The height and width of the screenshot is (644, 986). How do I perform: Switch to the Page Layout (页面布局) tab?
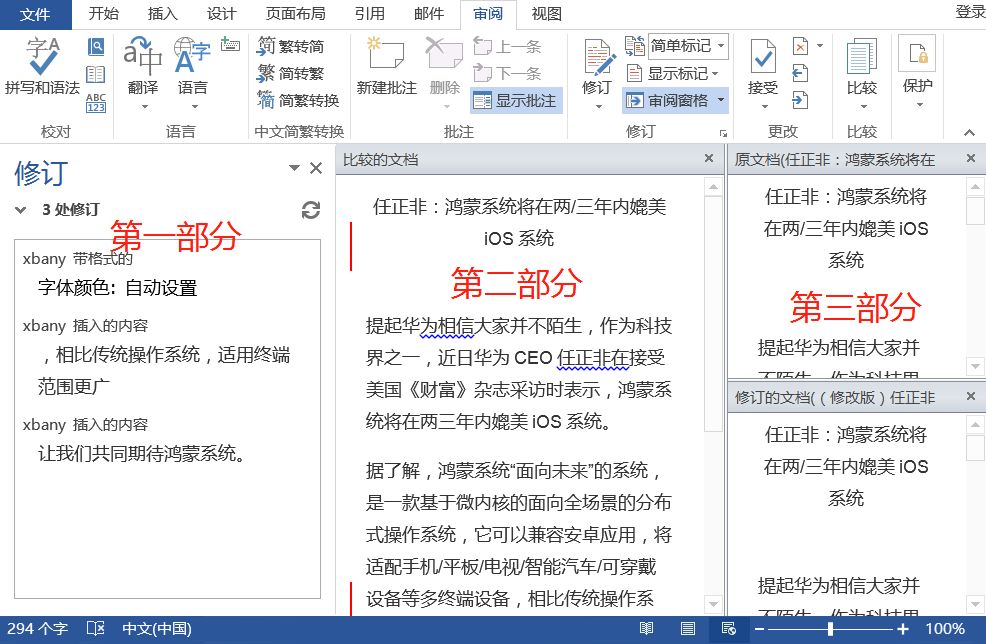click(296, 14)
